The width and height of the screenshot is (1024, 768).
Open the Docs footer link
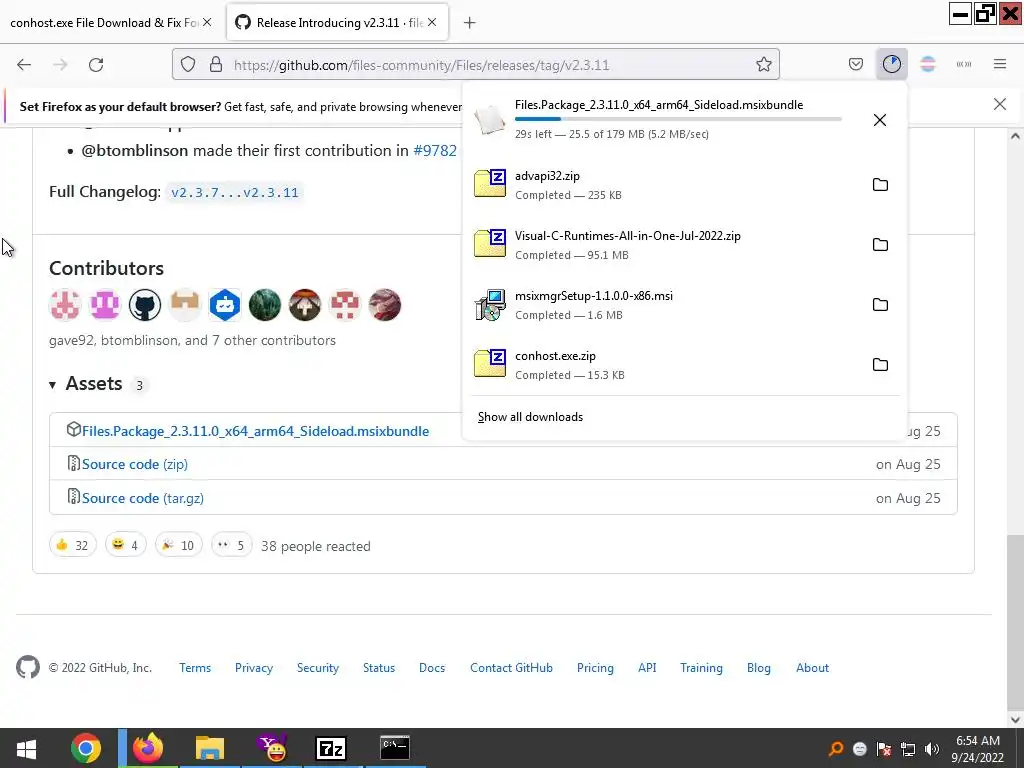(432, 668)
